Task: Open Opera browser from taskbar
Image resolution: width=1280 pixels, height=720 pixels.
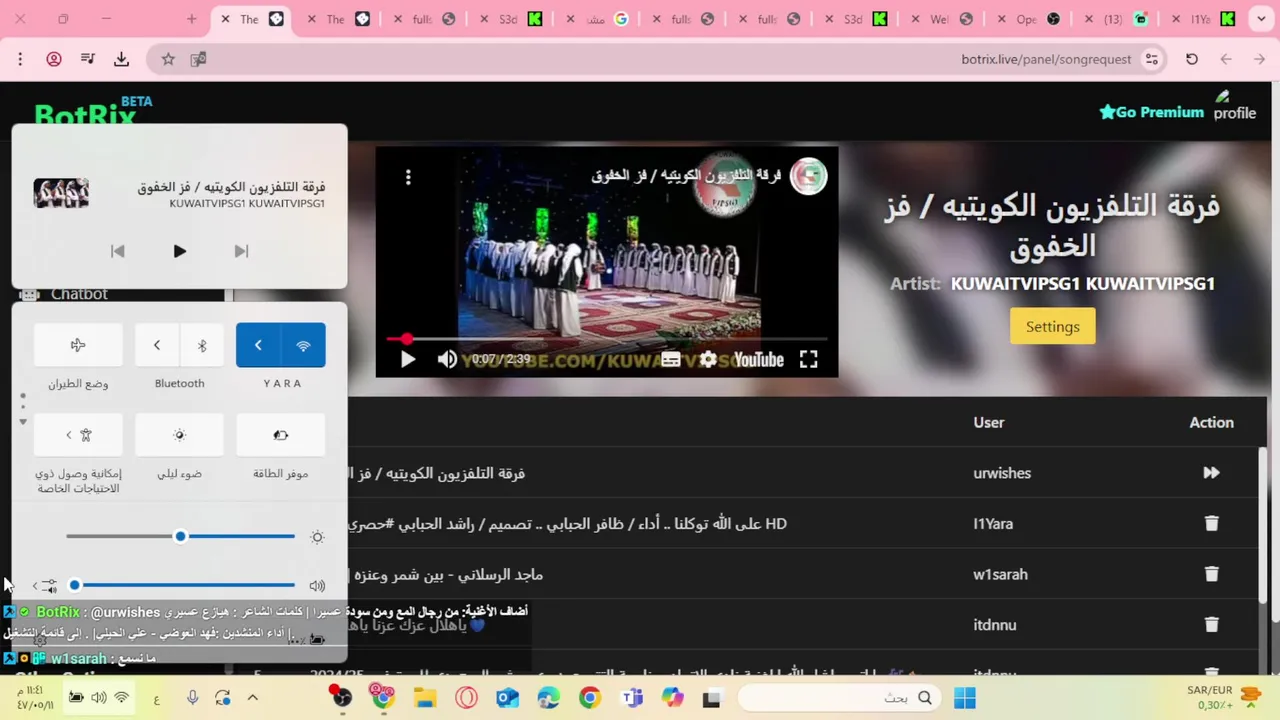Action: coord(466,697)
